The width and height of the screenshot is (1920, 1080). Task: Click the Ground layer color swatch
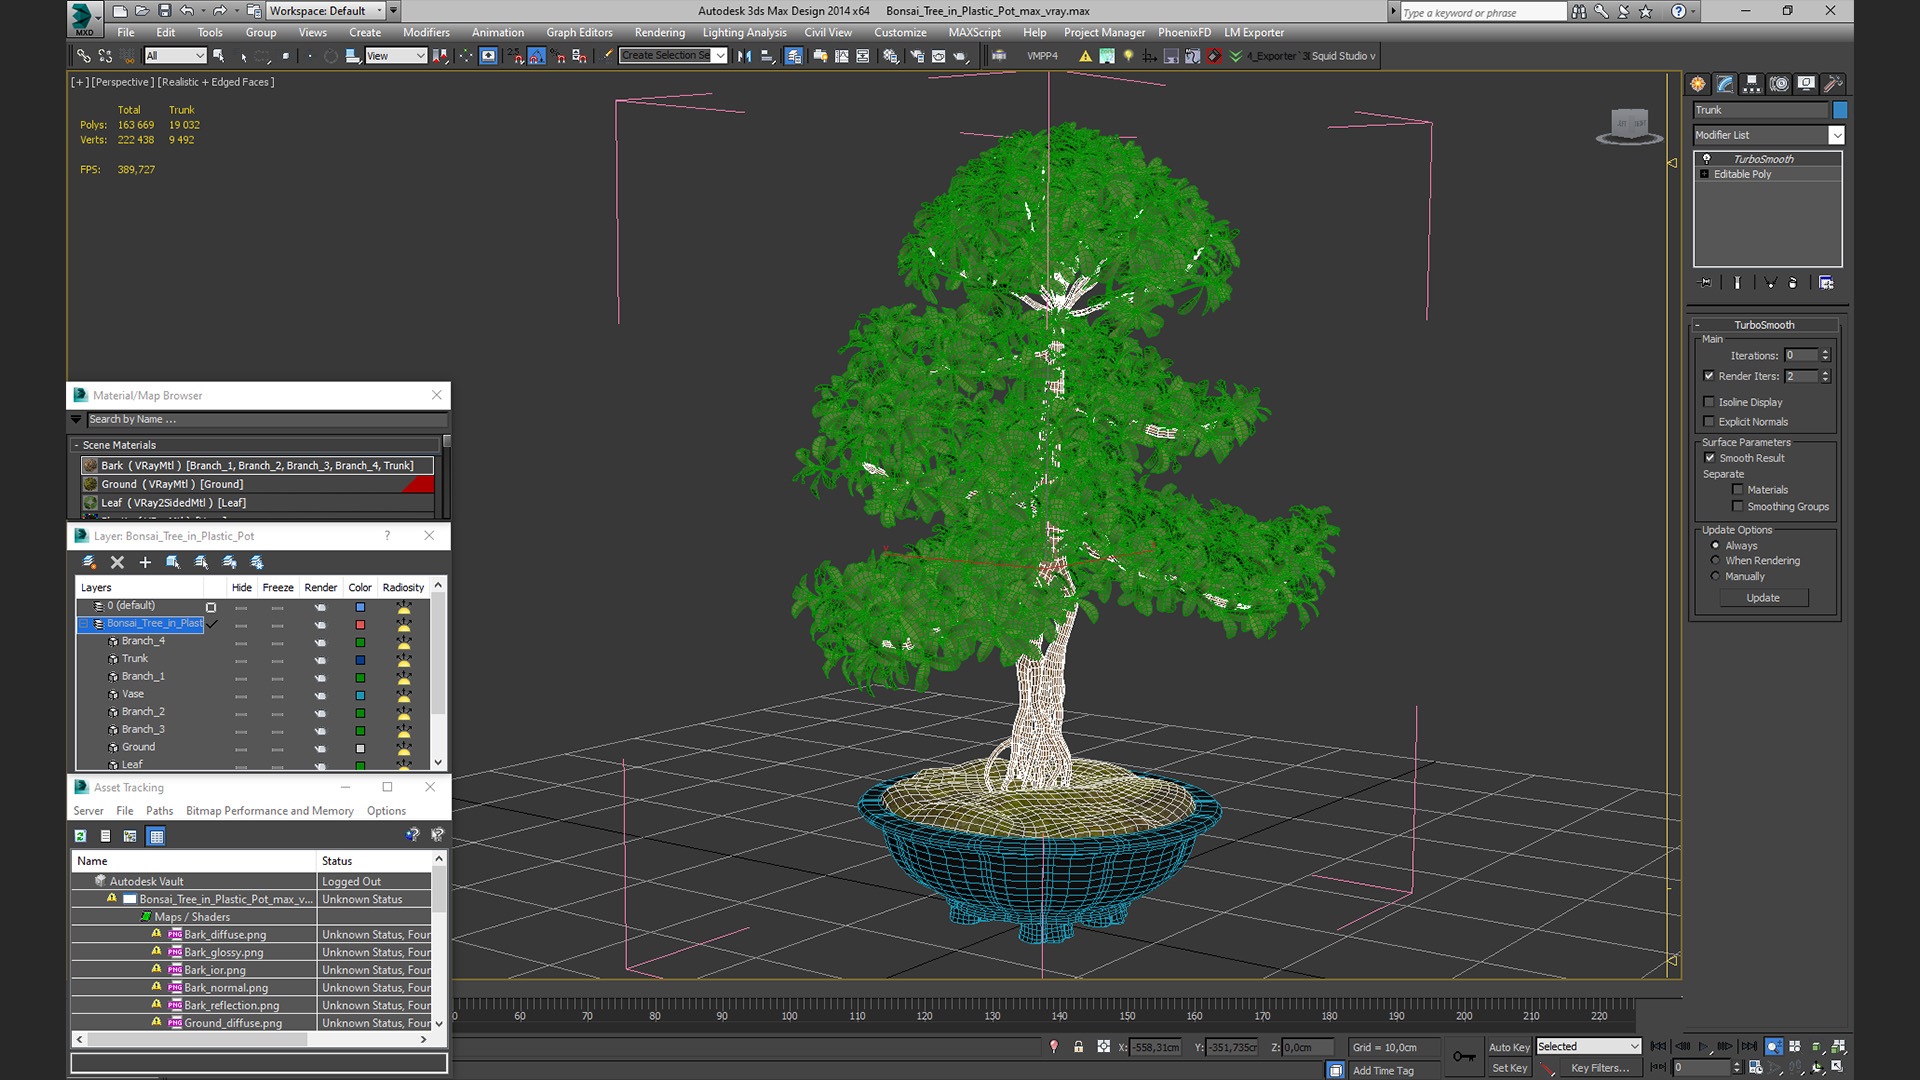360,748
